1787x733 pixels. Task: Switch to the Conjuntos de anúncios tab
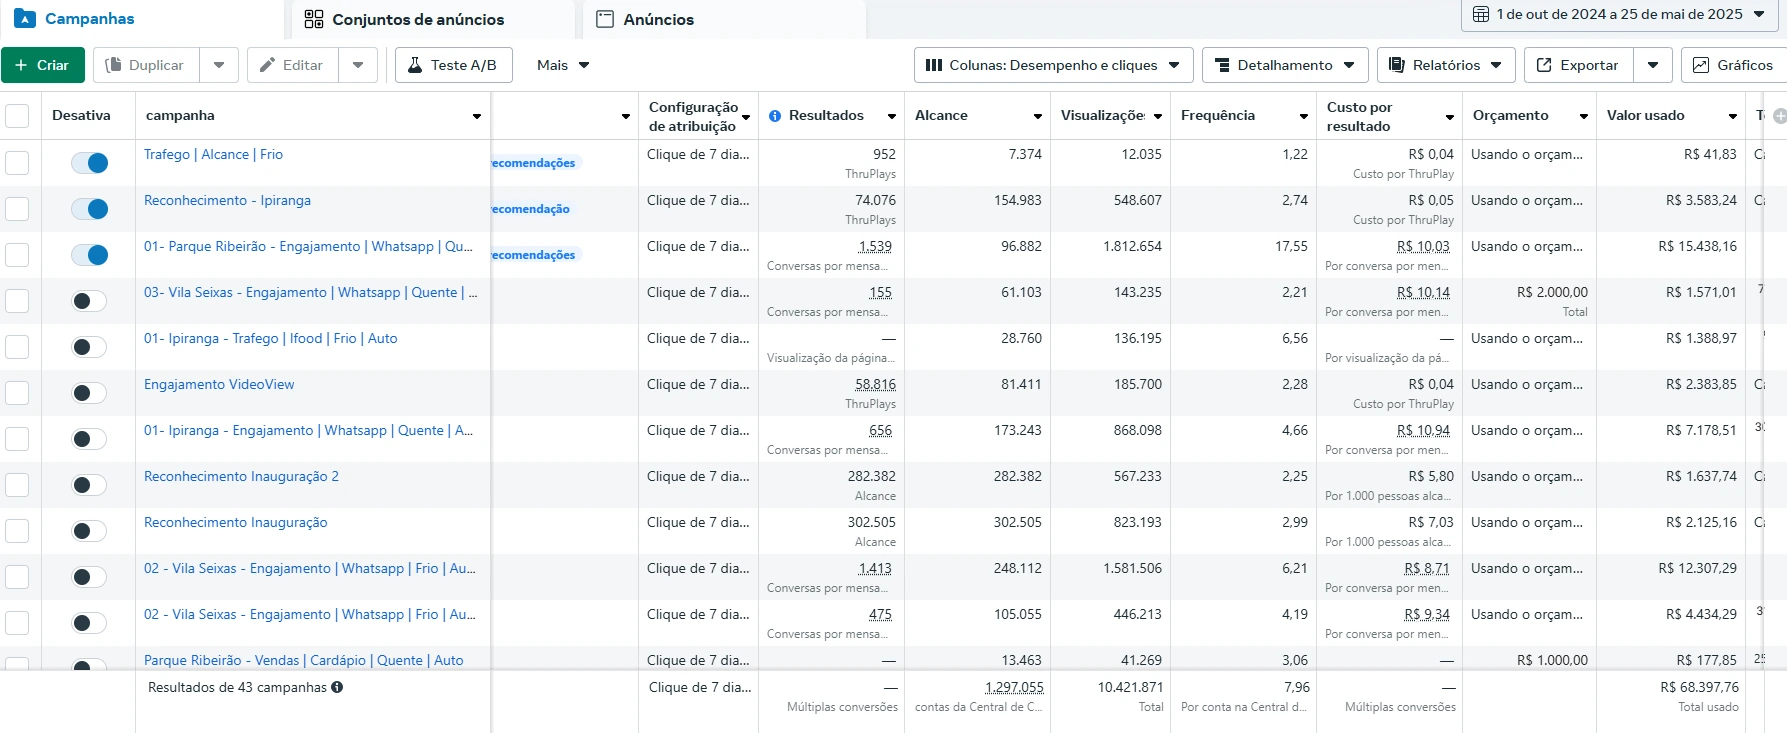click(x=432, y=19)
